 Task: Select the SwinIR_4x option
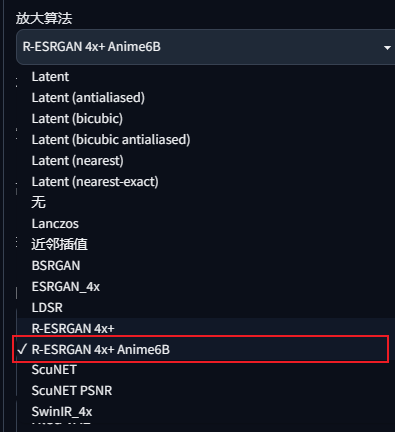coord(206,412)
